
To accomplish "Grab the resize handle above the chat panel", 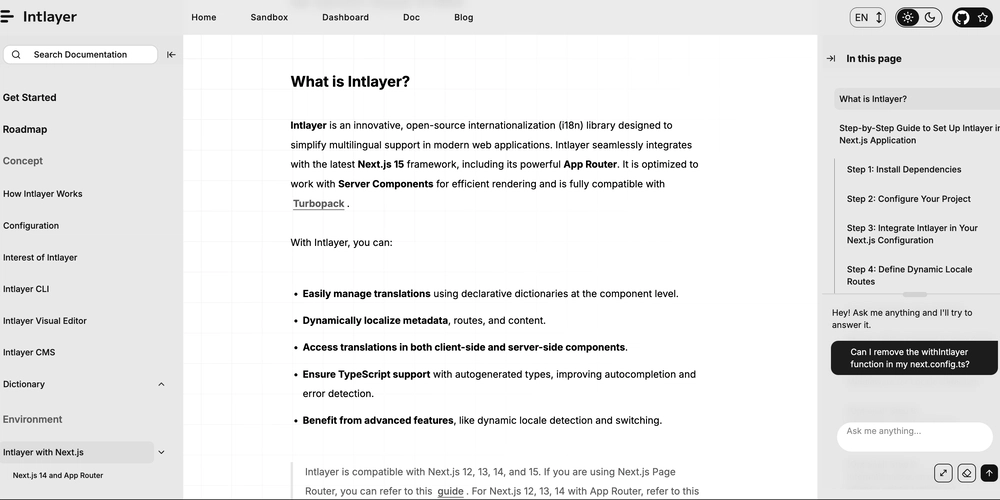I will pos(915,295).
